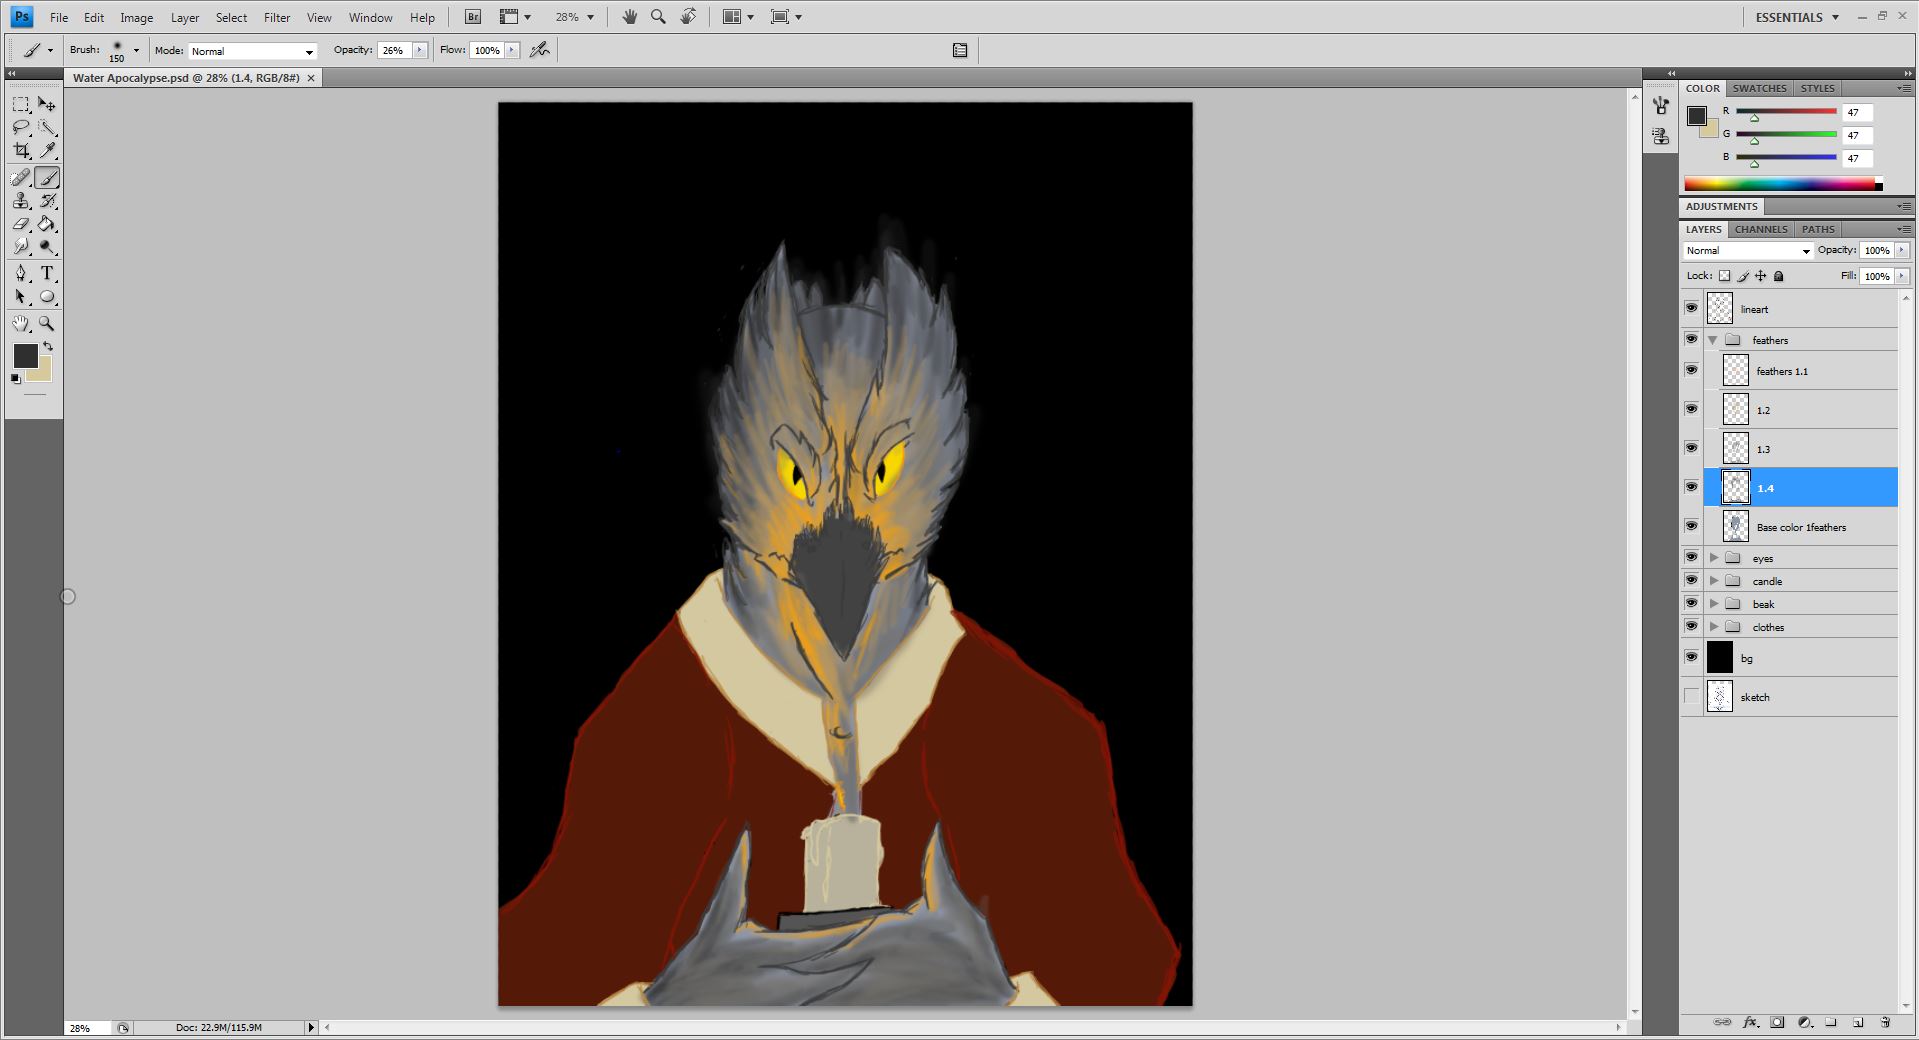Select the Crop tool
The height and width of the screenshot is (1040, 1919).
pos(21,151)
